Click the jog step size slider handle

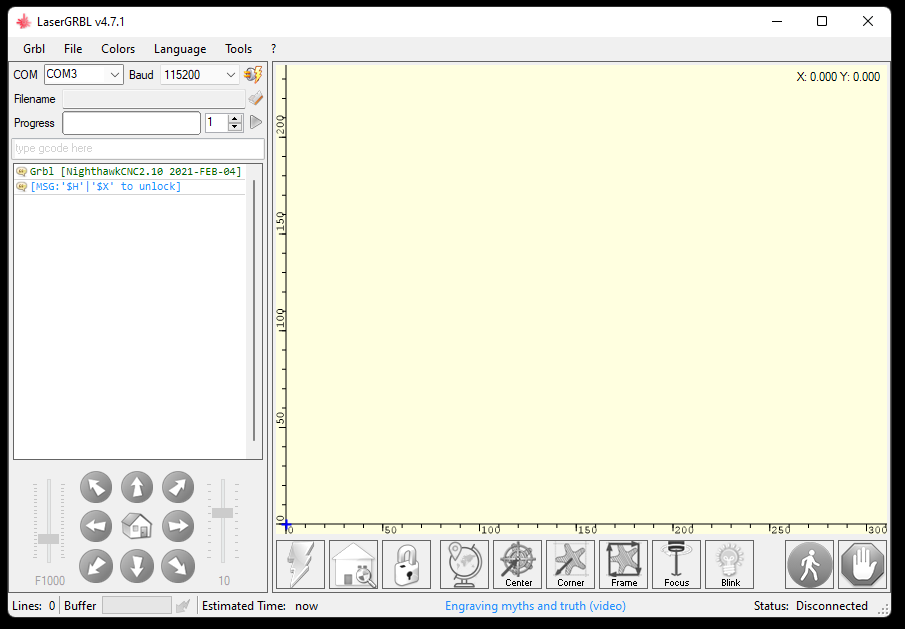click(223, 512)
